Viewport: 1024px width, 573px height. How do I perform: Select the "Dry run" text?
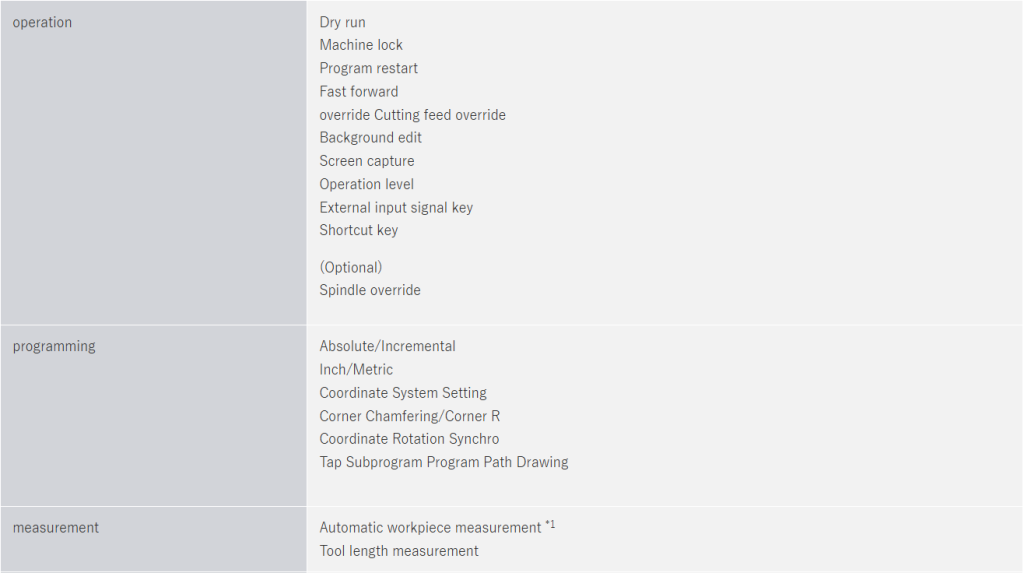342,22
